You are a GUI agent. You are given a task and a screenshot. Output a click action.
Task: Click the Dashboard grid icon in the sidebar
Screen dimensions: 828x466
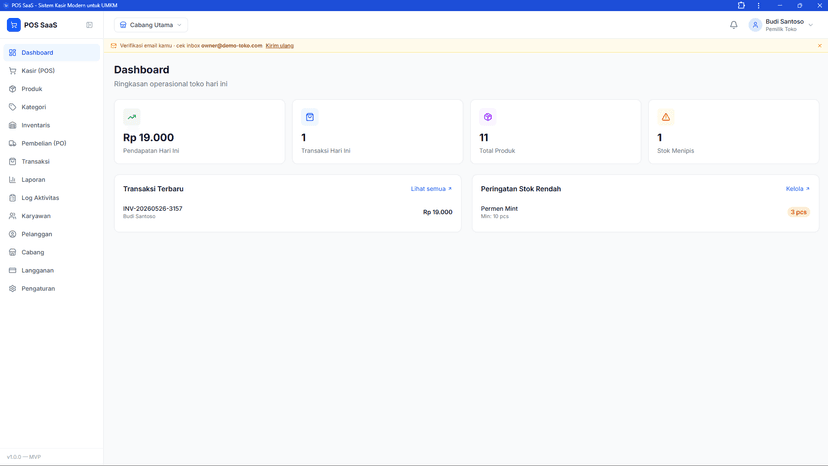(x=13, y=52)
